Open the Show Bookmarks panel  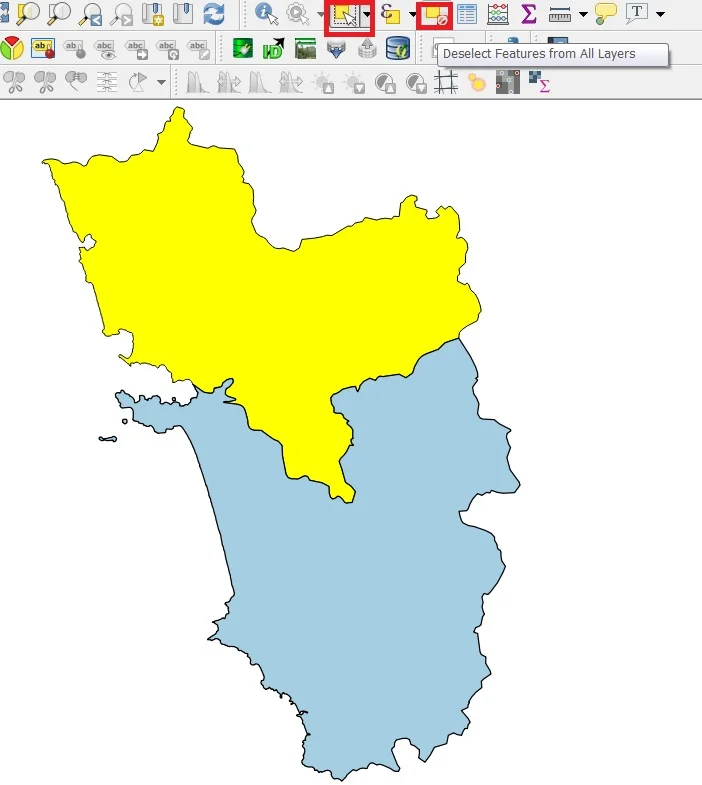tap(183, 14)
